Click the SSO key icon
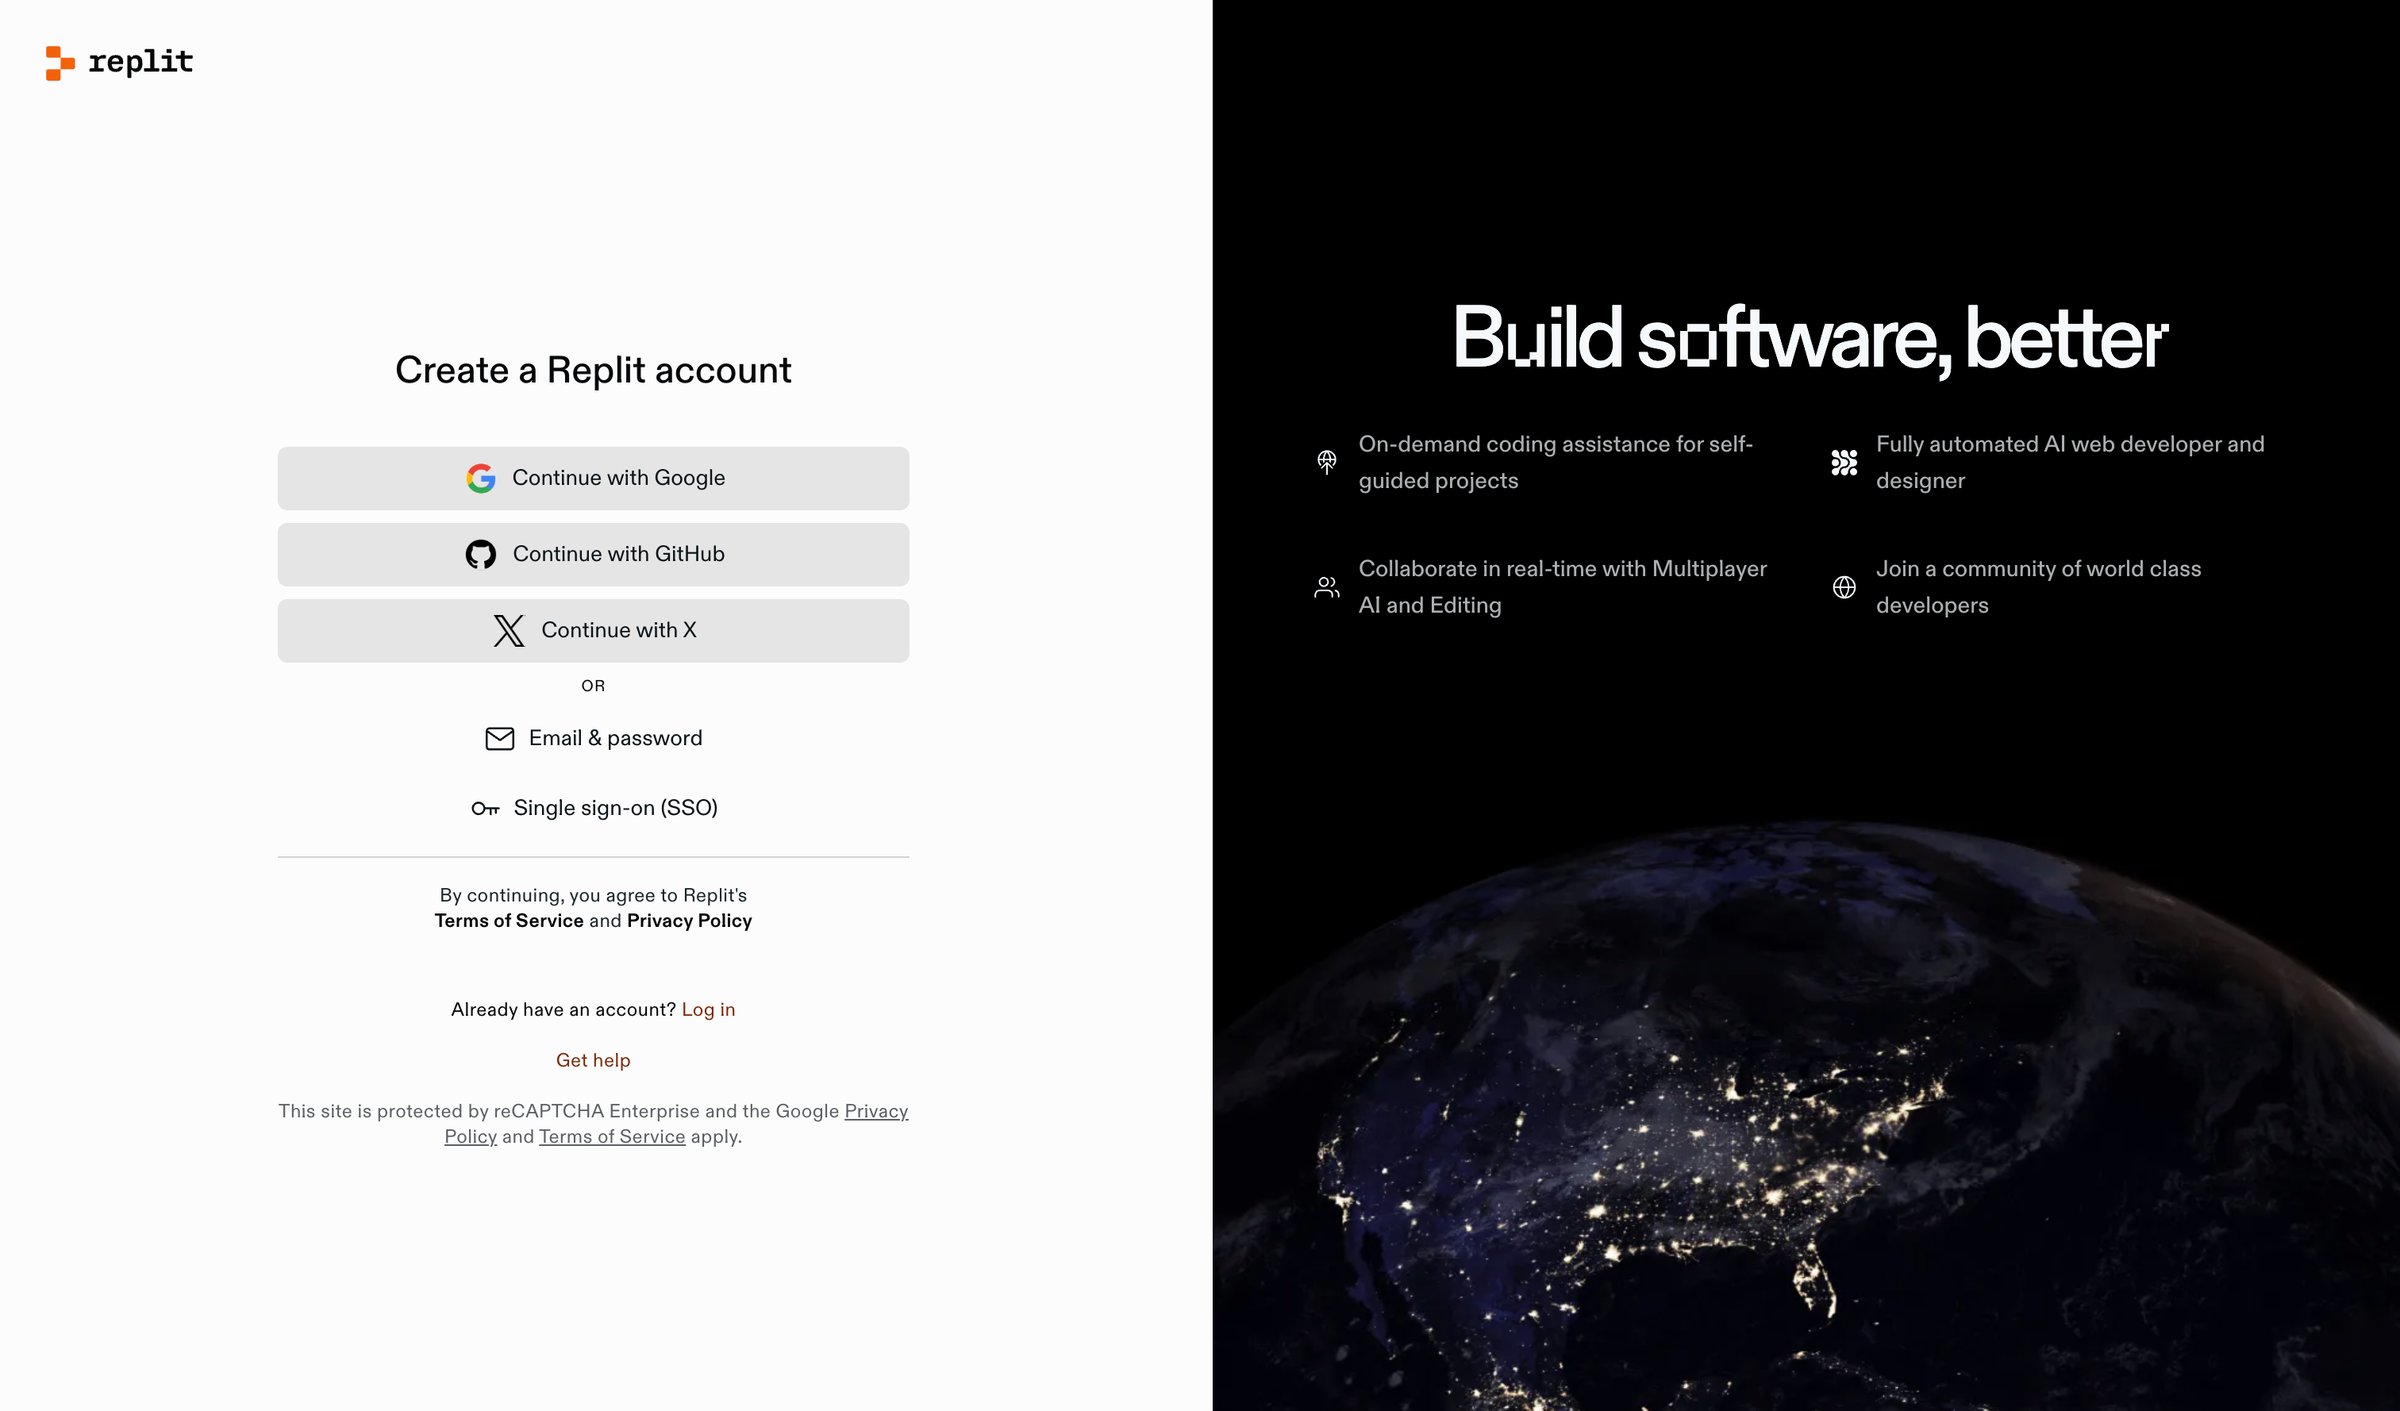The height and width of the screenshot is (1411, 2400). point(485,808)
